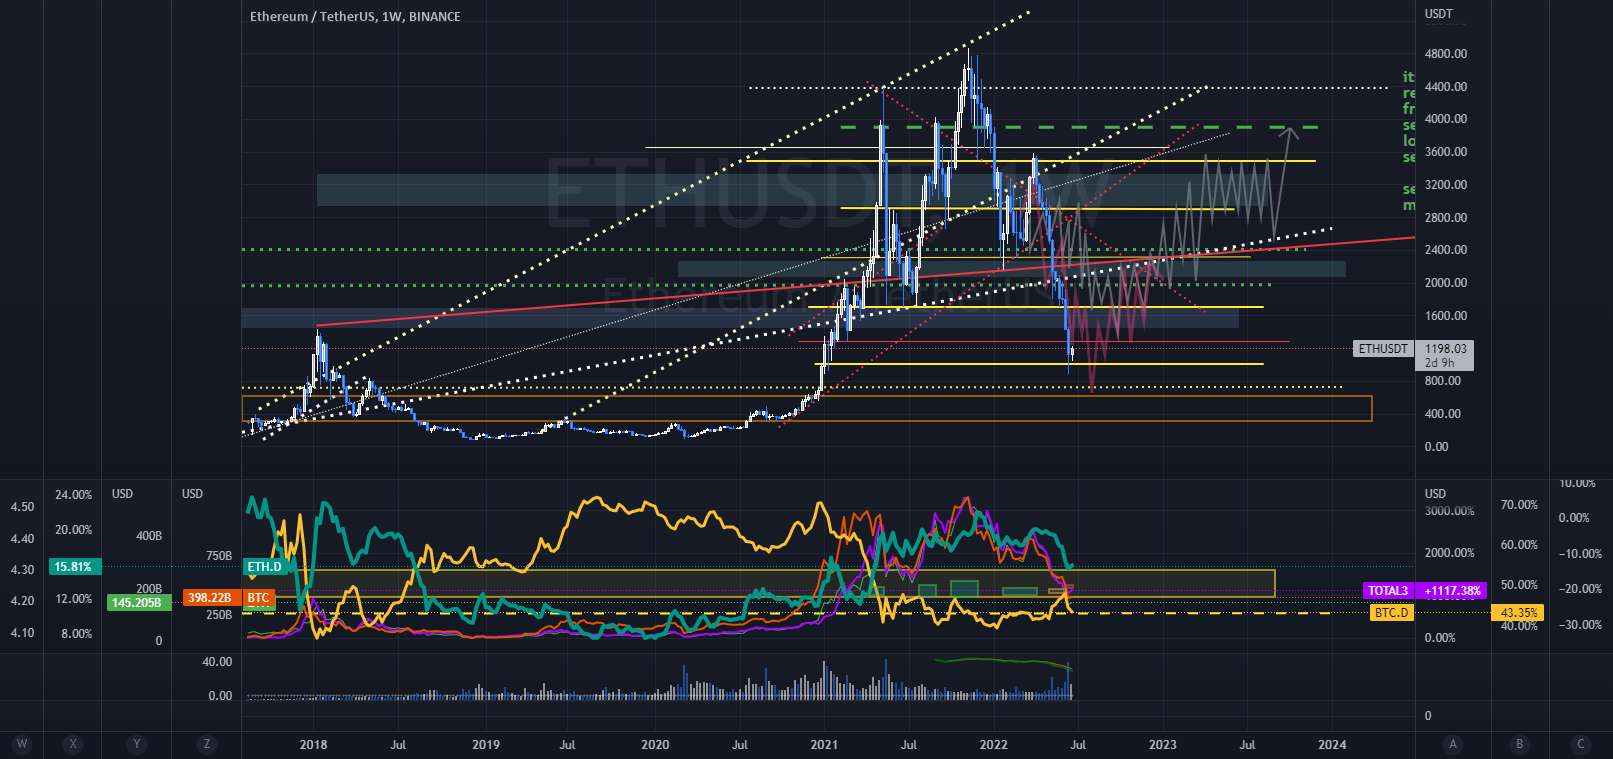
Task: Click the C scale letter button
Action: click(x=1581, y=744)
